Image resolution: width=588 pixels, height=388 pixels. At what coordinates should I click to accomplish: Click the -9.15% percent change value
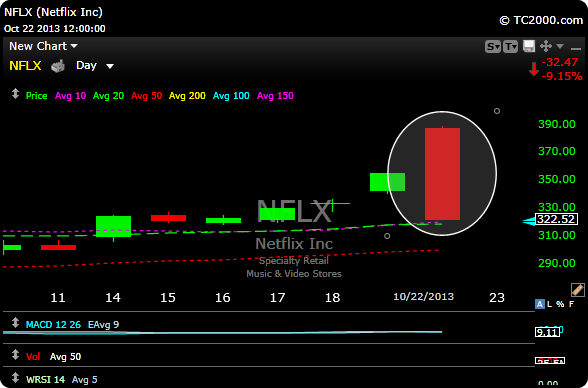click(x=562, y=76)
